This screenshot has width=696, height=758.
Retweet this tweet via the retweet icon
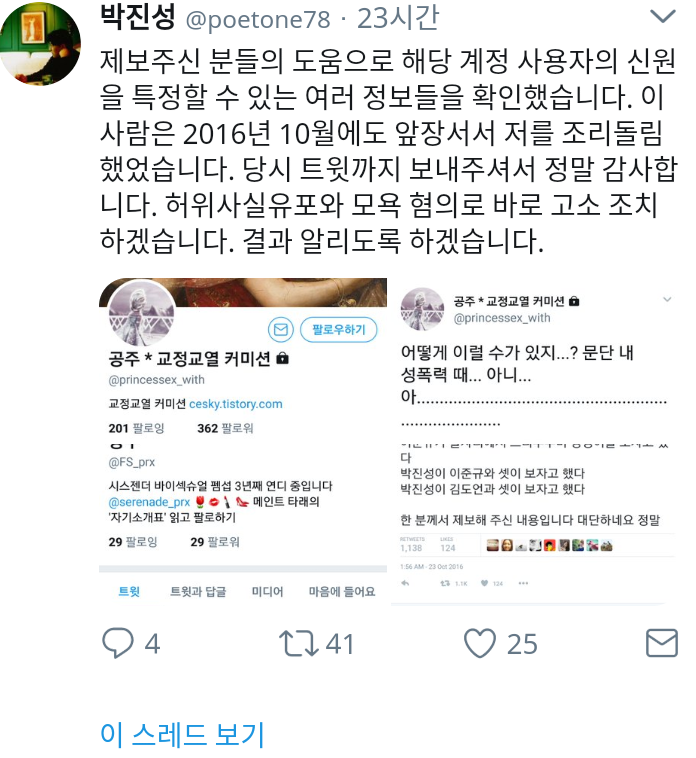(x=298, y=643)
